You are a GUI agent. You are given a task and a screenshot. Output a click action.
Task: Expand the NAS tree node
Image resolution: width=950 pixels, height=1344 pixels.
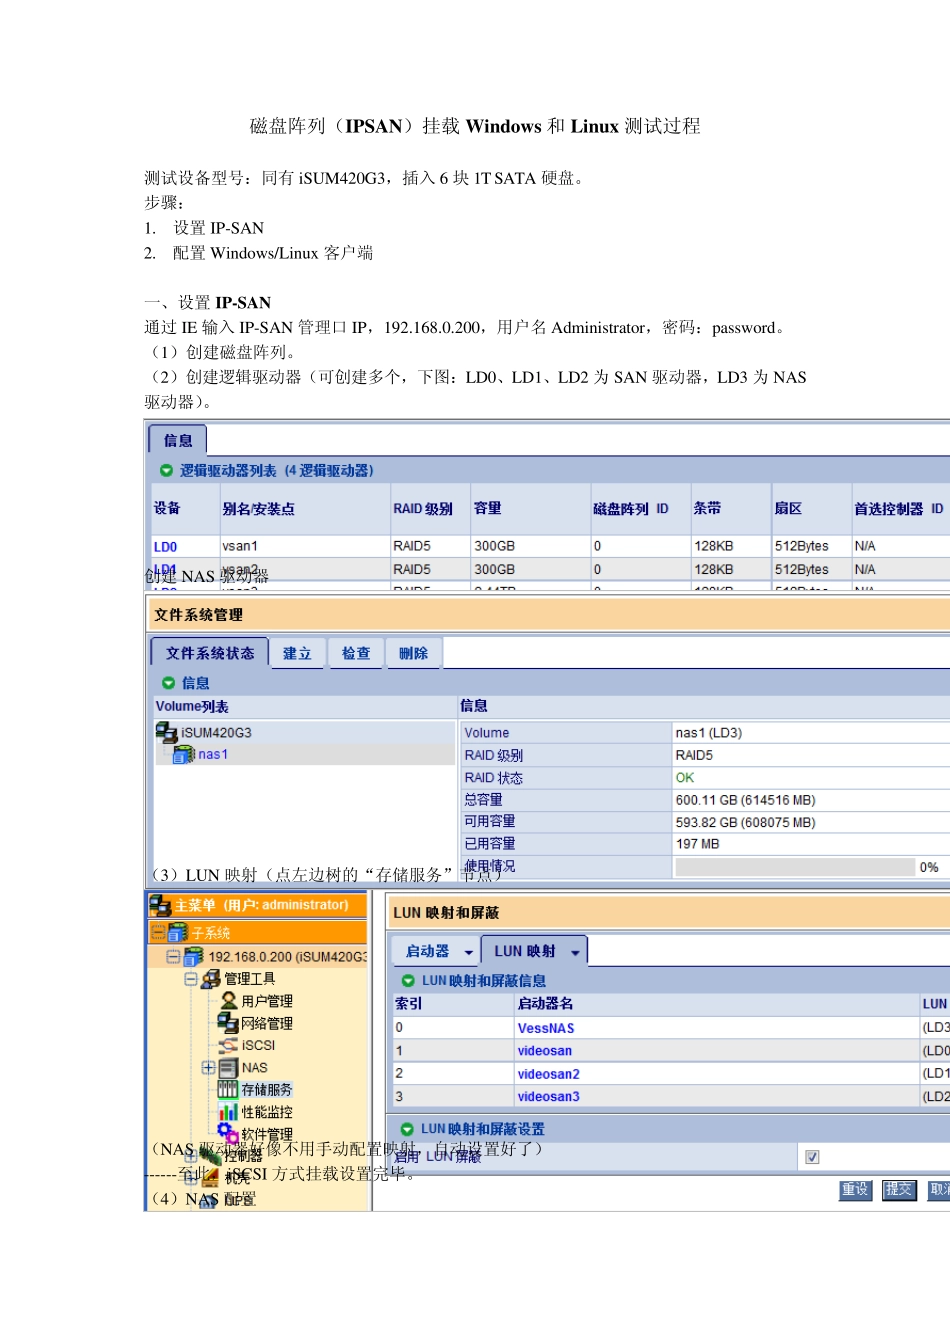(x=208, y=1068)
